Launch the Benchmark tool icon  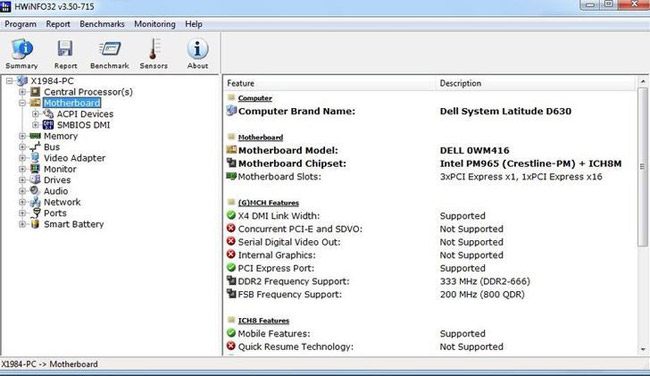pyautogui.click(x=110, y=49)
